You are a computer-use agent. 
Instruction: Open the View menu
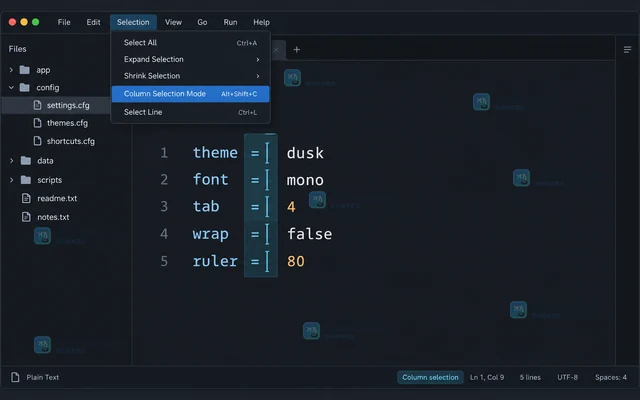point(173,22)
